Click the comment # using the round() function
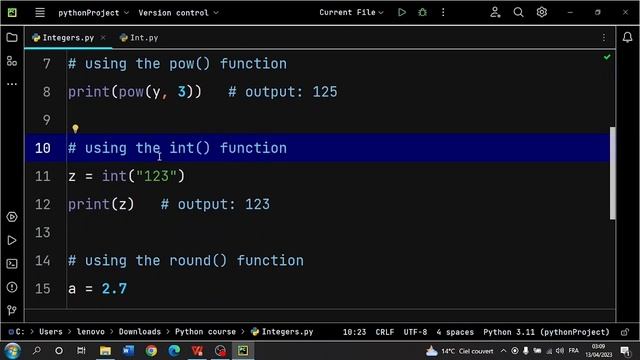The height and width of the screenshot is (360, 640). (x=186, y=261)
